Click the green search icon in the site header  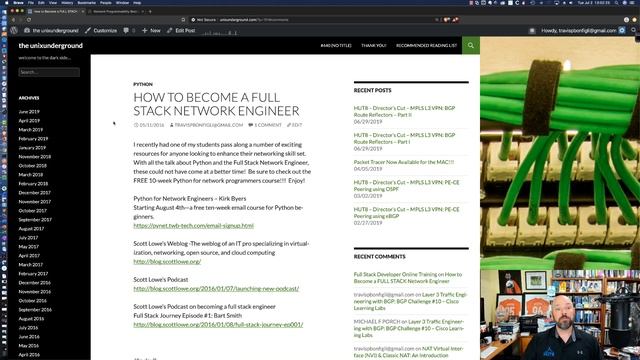click(471, 45)
